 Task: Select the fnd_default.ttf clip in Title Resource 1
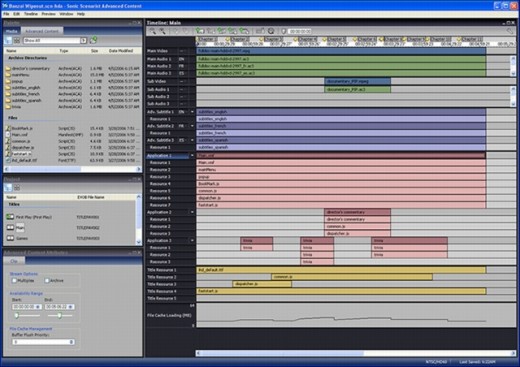[x=341, y=270]
